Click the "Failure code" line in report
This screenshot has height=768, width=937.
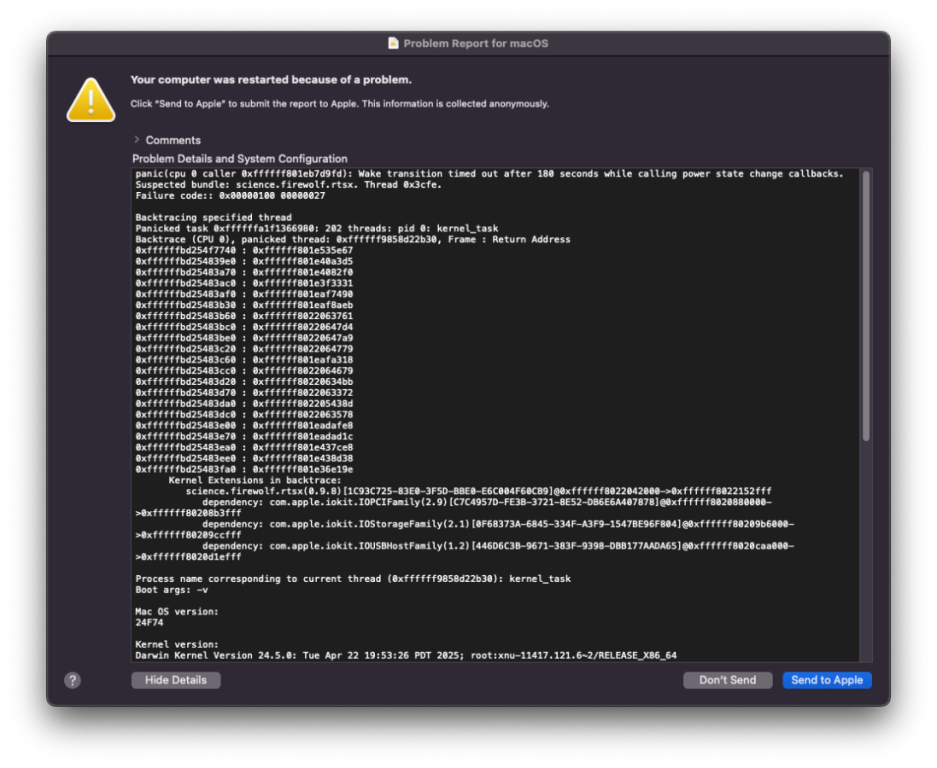point(230,196)
